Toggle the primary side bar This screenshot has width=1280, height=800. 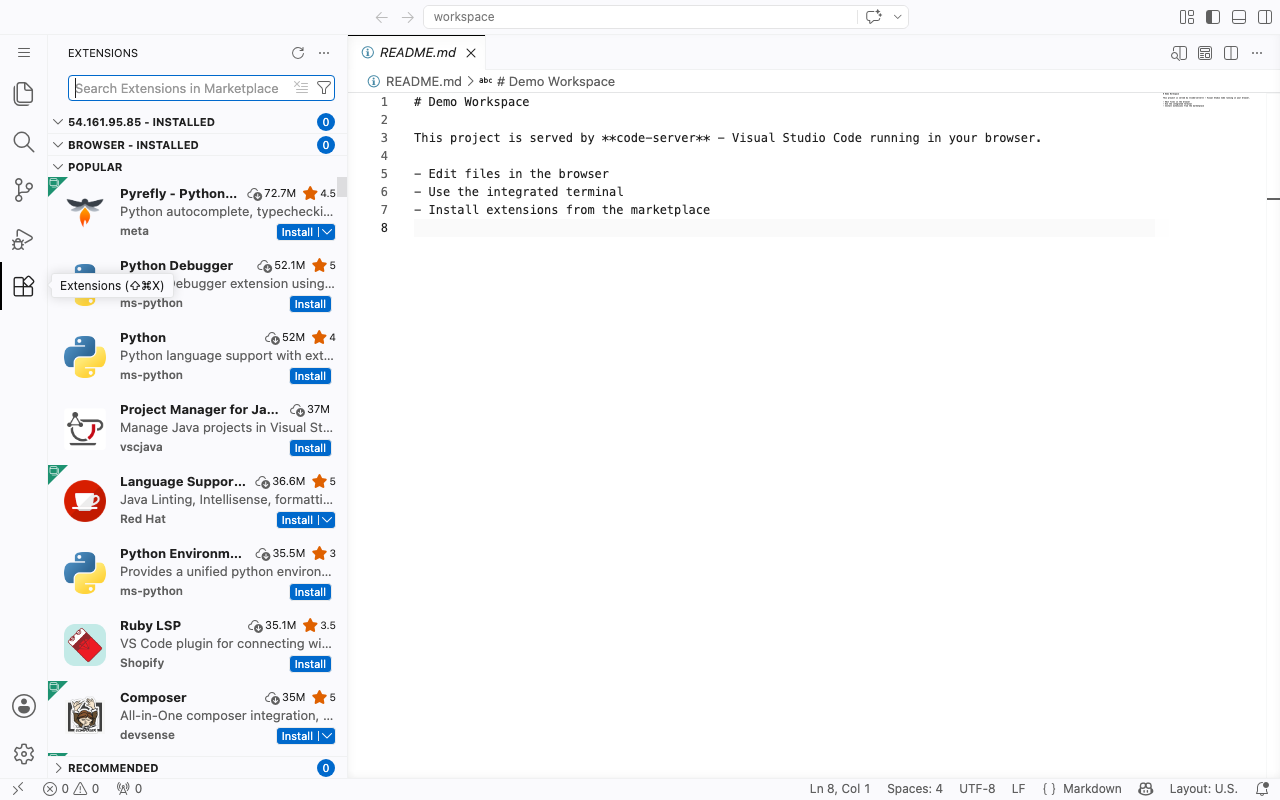(1213, 17)
